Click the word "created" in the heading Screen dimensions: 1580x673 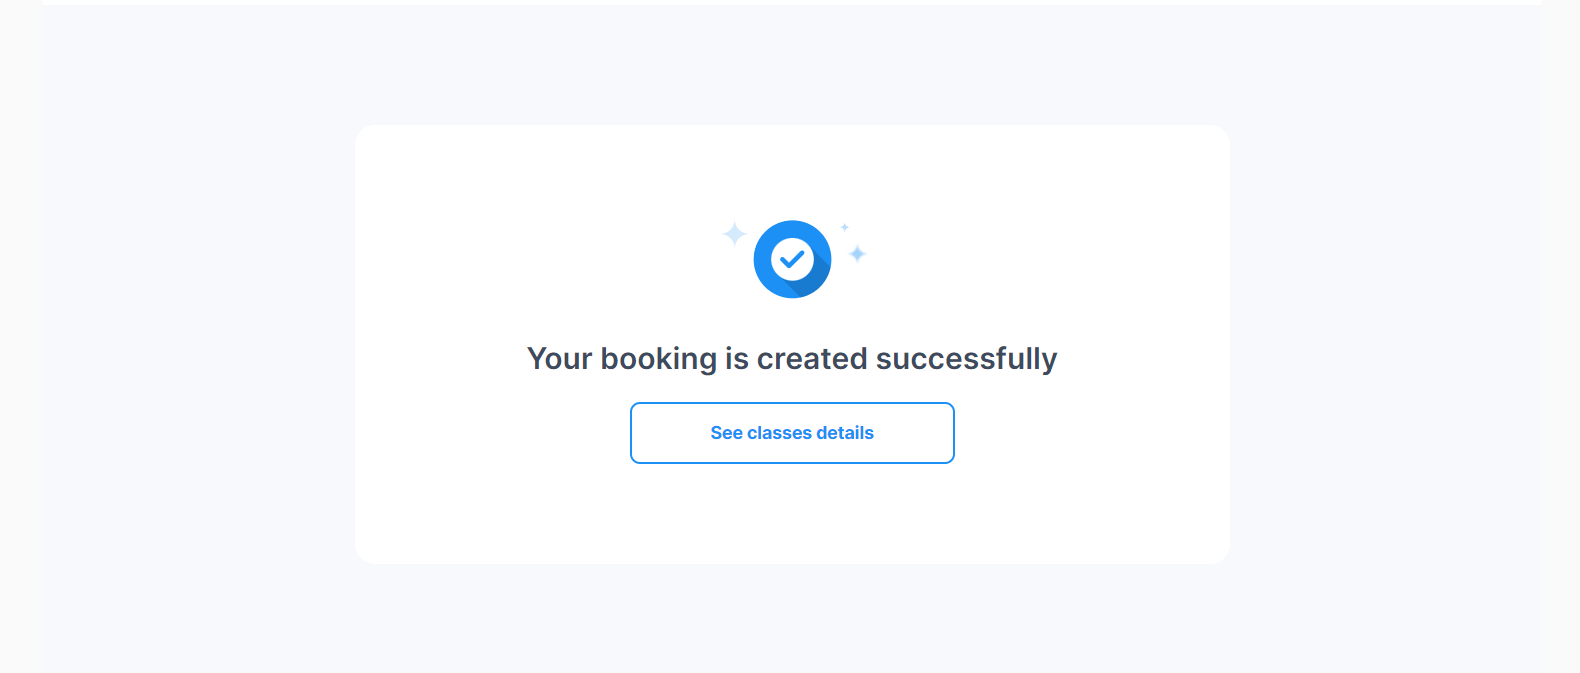click(x=812, y=359)
